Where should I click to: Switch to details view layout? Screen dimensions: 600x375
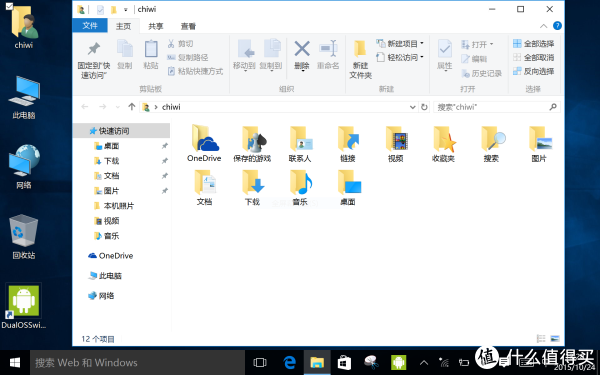(x=541, y=339)
